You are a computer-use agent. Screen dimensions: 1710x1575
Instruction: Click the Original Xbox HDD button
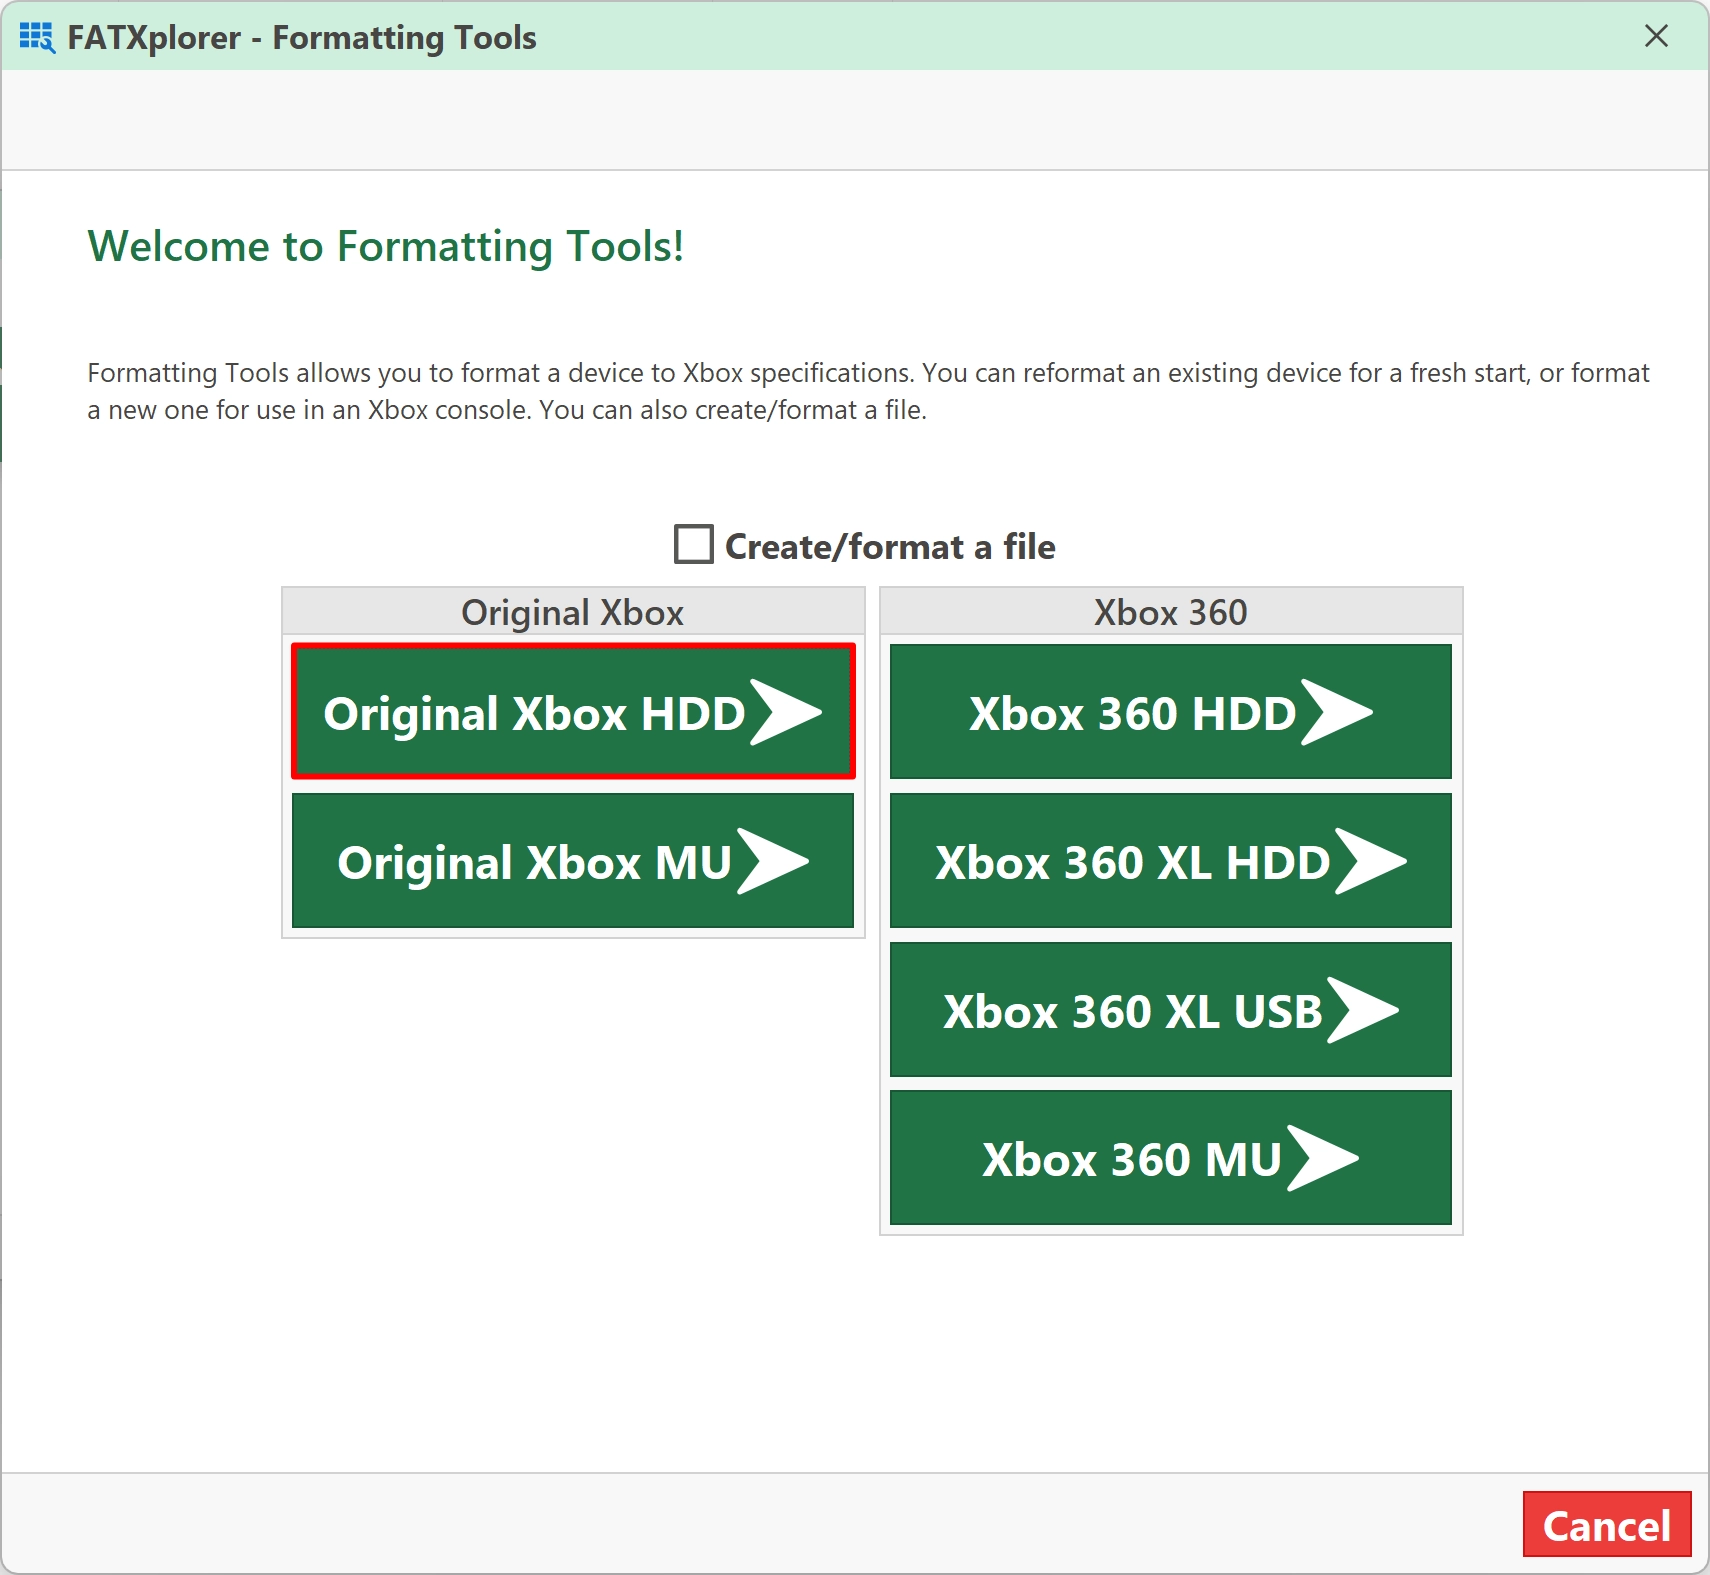click(x=573, y=711)
